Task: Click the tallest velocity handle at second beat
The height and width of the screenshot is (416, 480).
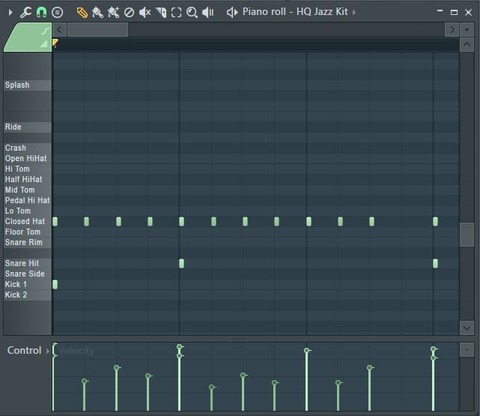Action: click(180, 347)
